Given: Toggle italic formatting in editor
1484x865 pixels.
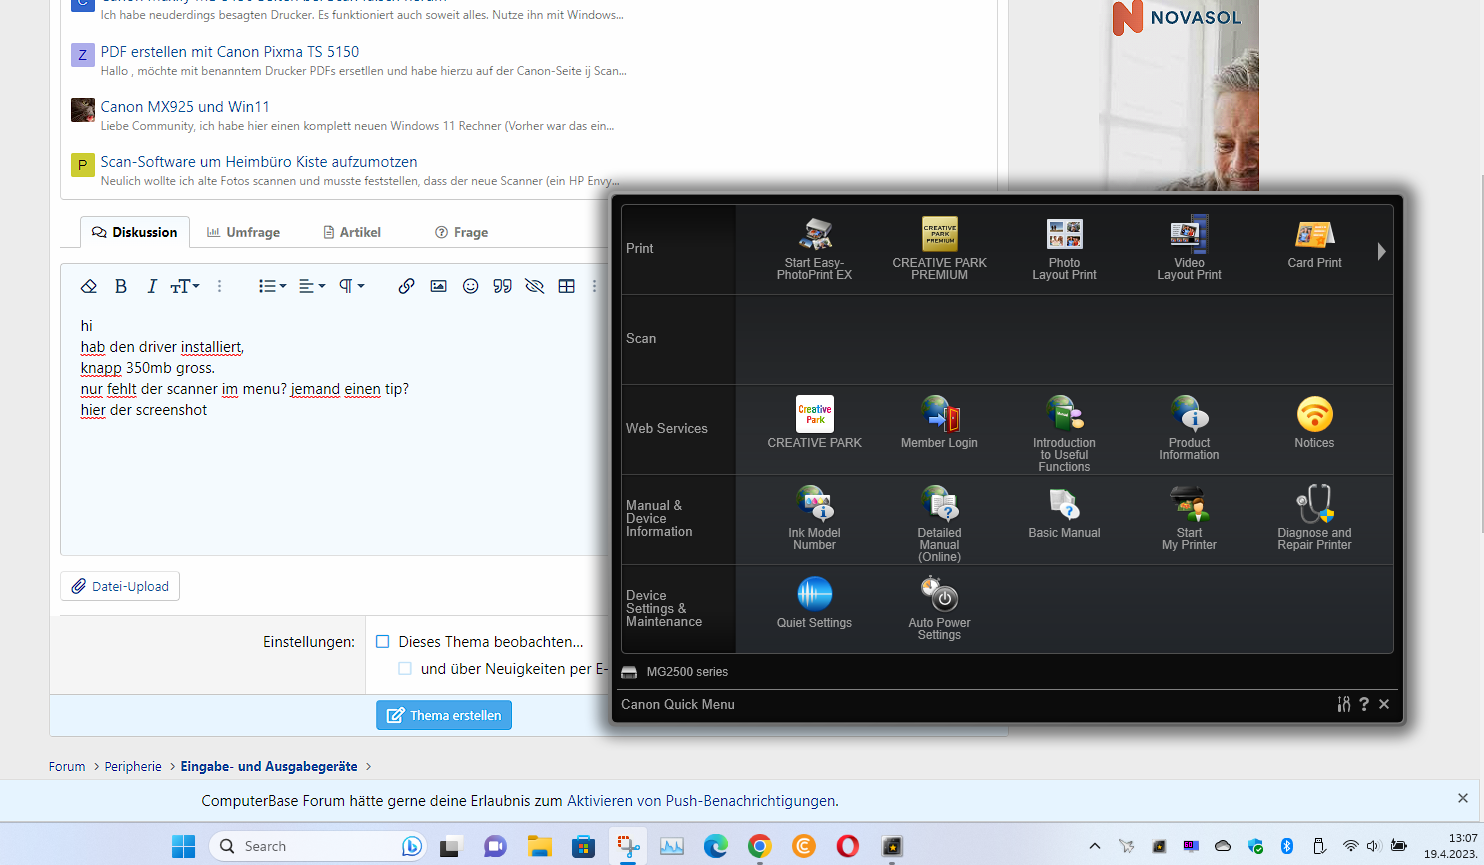Looking at the screenshot, I should [152, 286].
